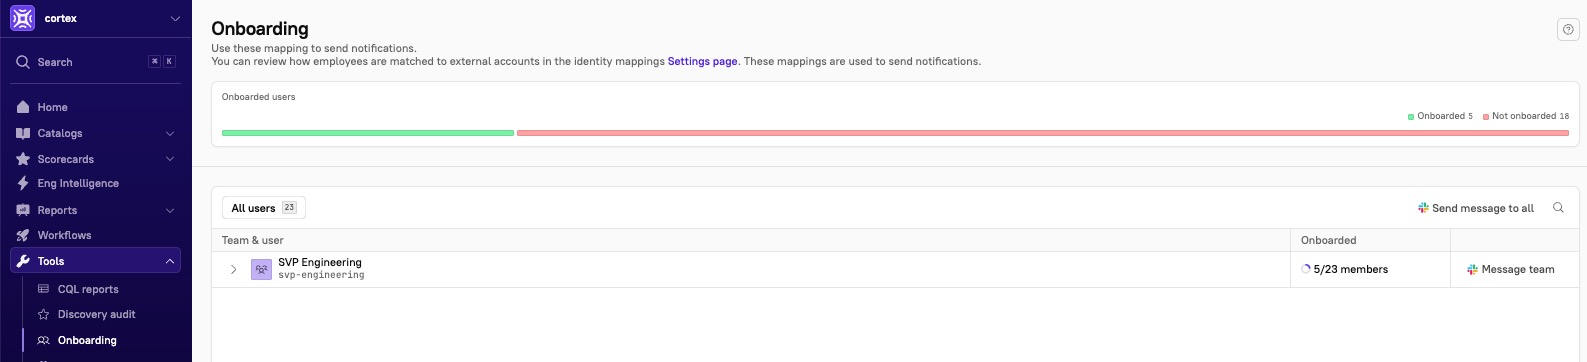Click the Onboarded 5 legend entry
The height and width of the screenshot is (362, 1587).
[x=1440, y=116]
